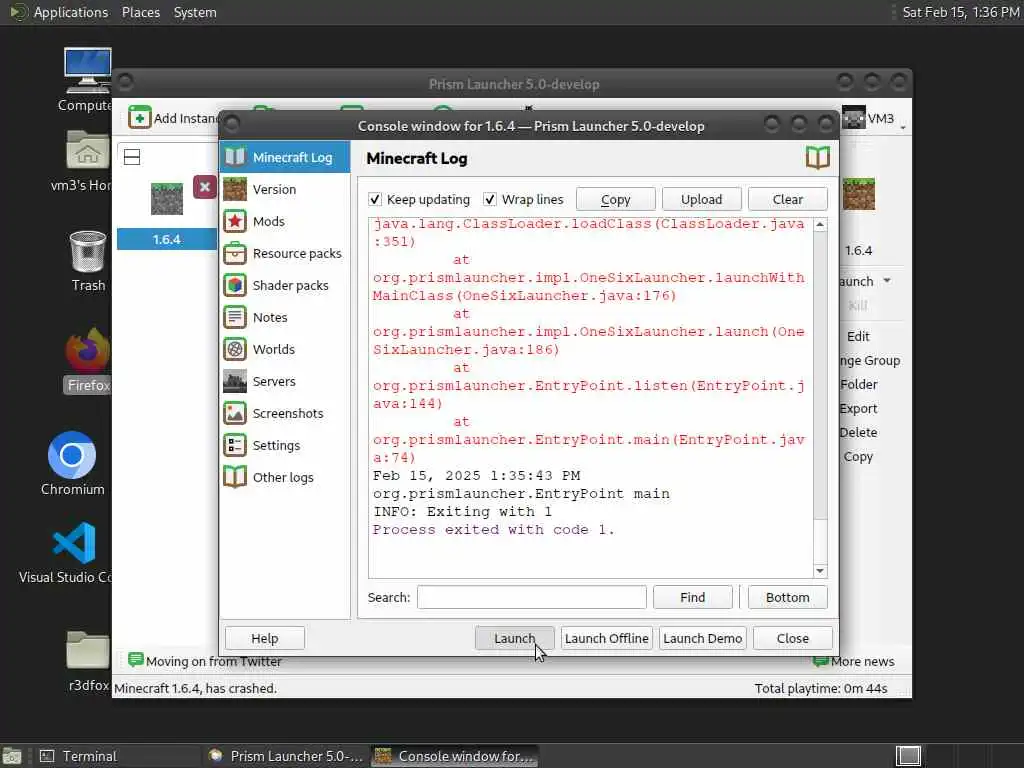Click the grass block instance icon in main window
This screenshot has height=768, width=1024.
click(x=167, y=199)
